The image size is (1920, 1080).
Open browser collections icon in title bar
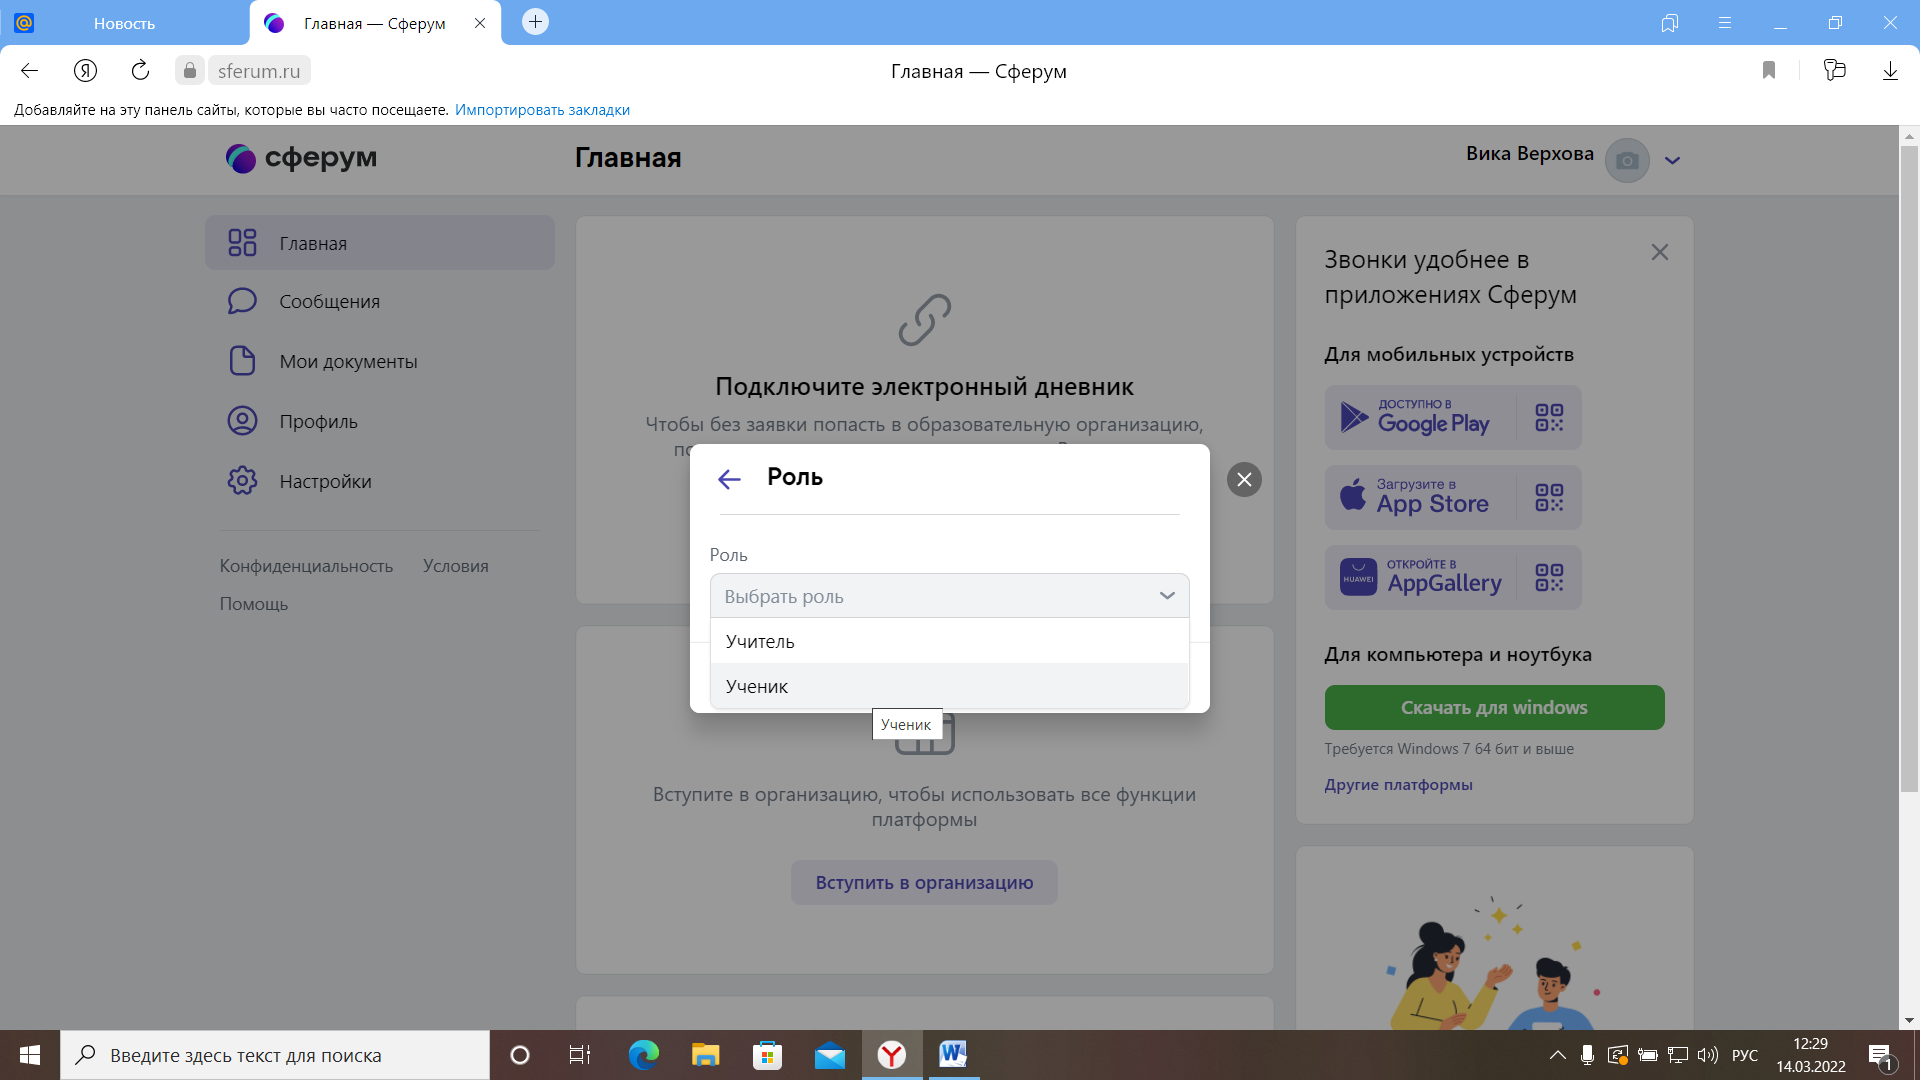(x=1669, y=23)
